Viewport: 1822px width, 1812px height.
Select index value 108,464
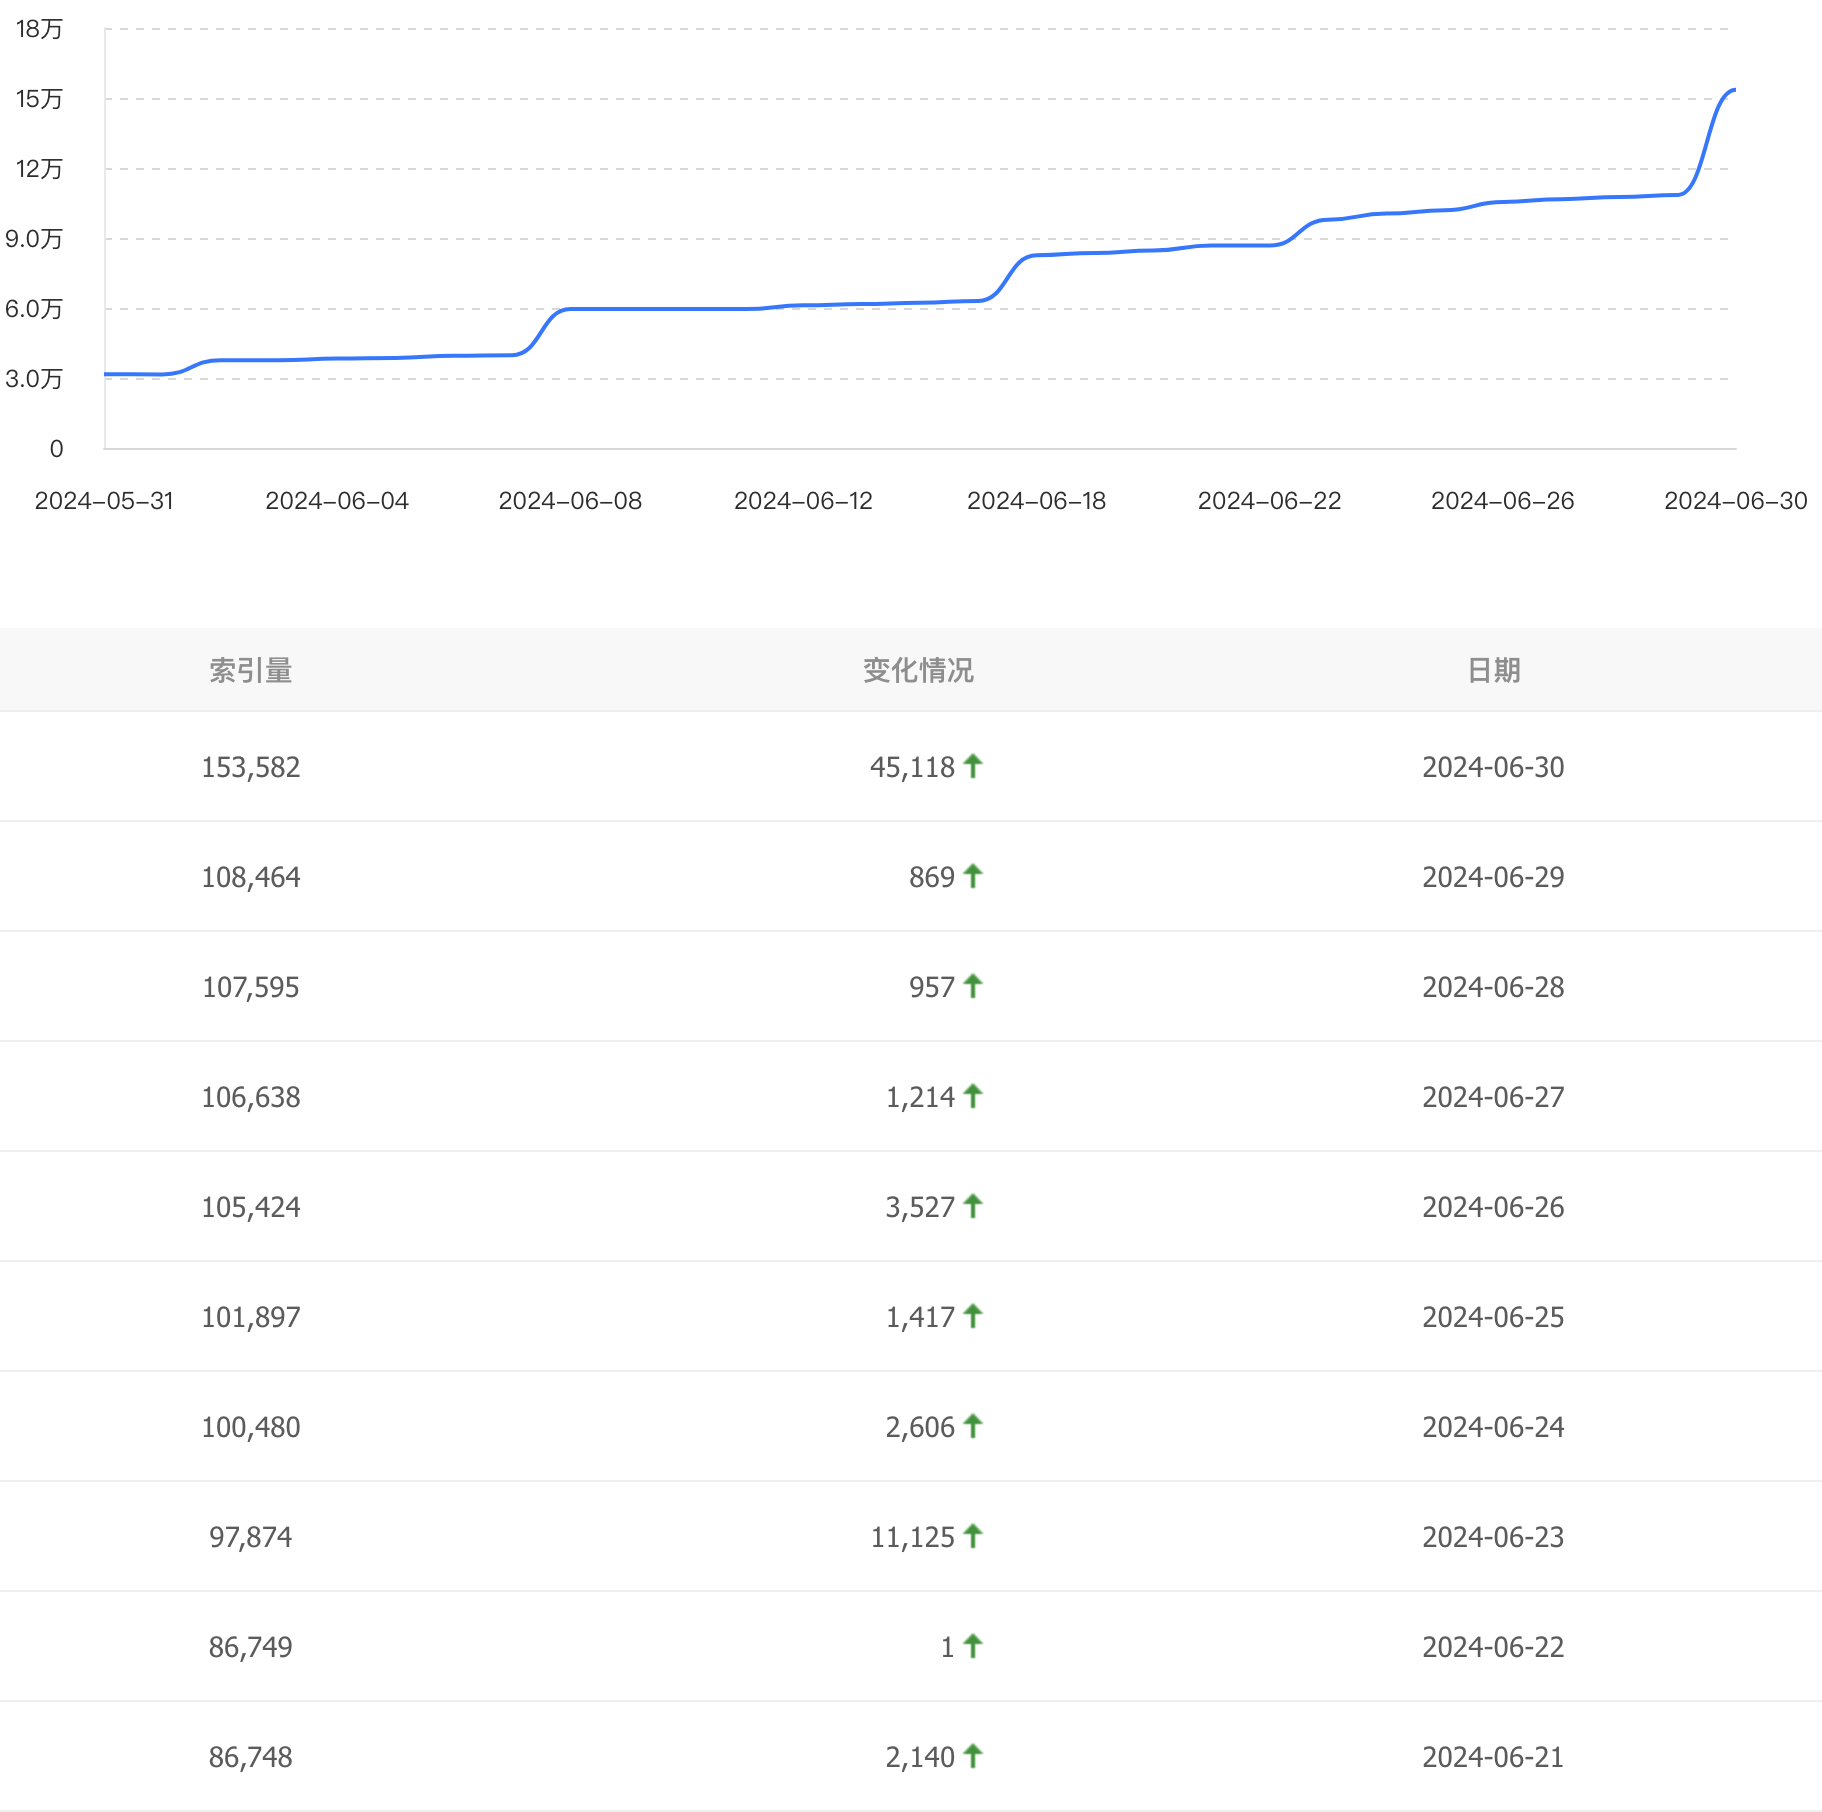click(x=251, y=877)
